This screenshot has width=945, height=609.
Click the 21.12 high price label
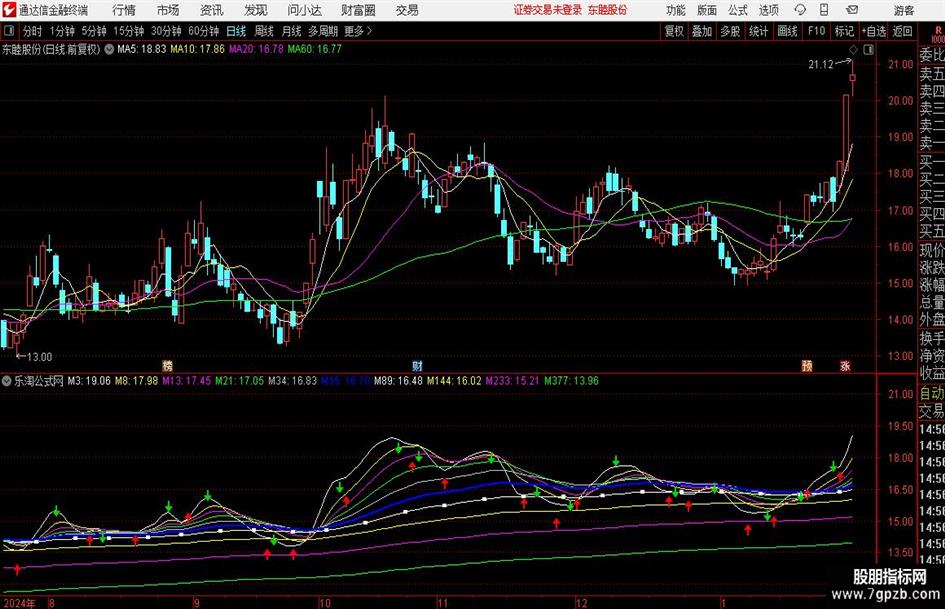tap(821, 65)
